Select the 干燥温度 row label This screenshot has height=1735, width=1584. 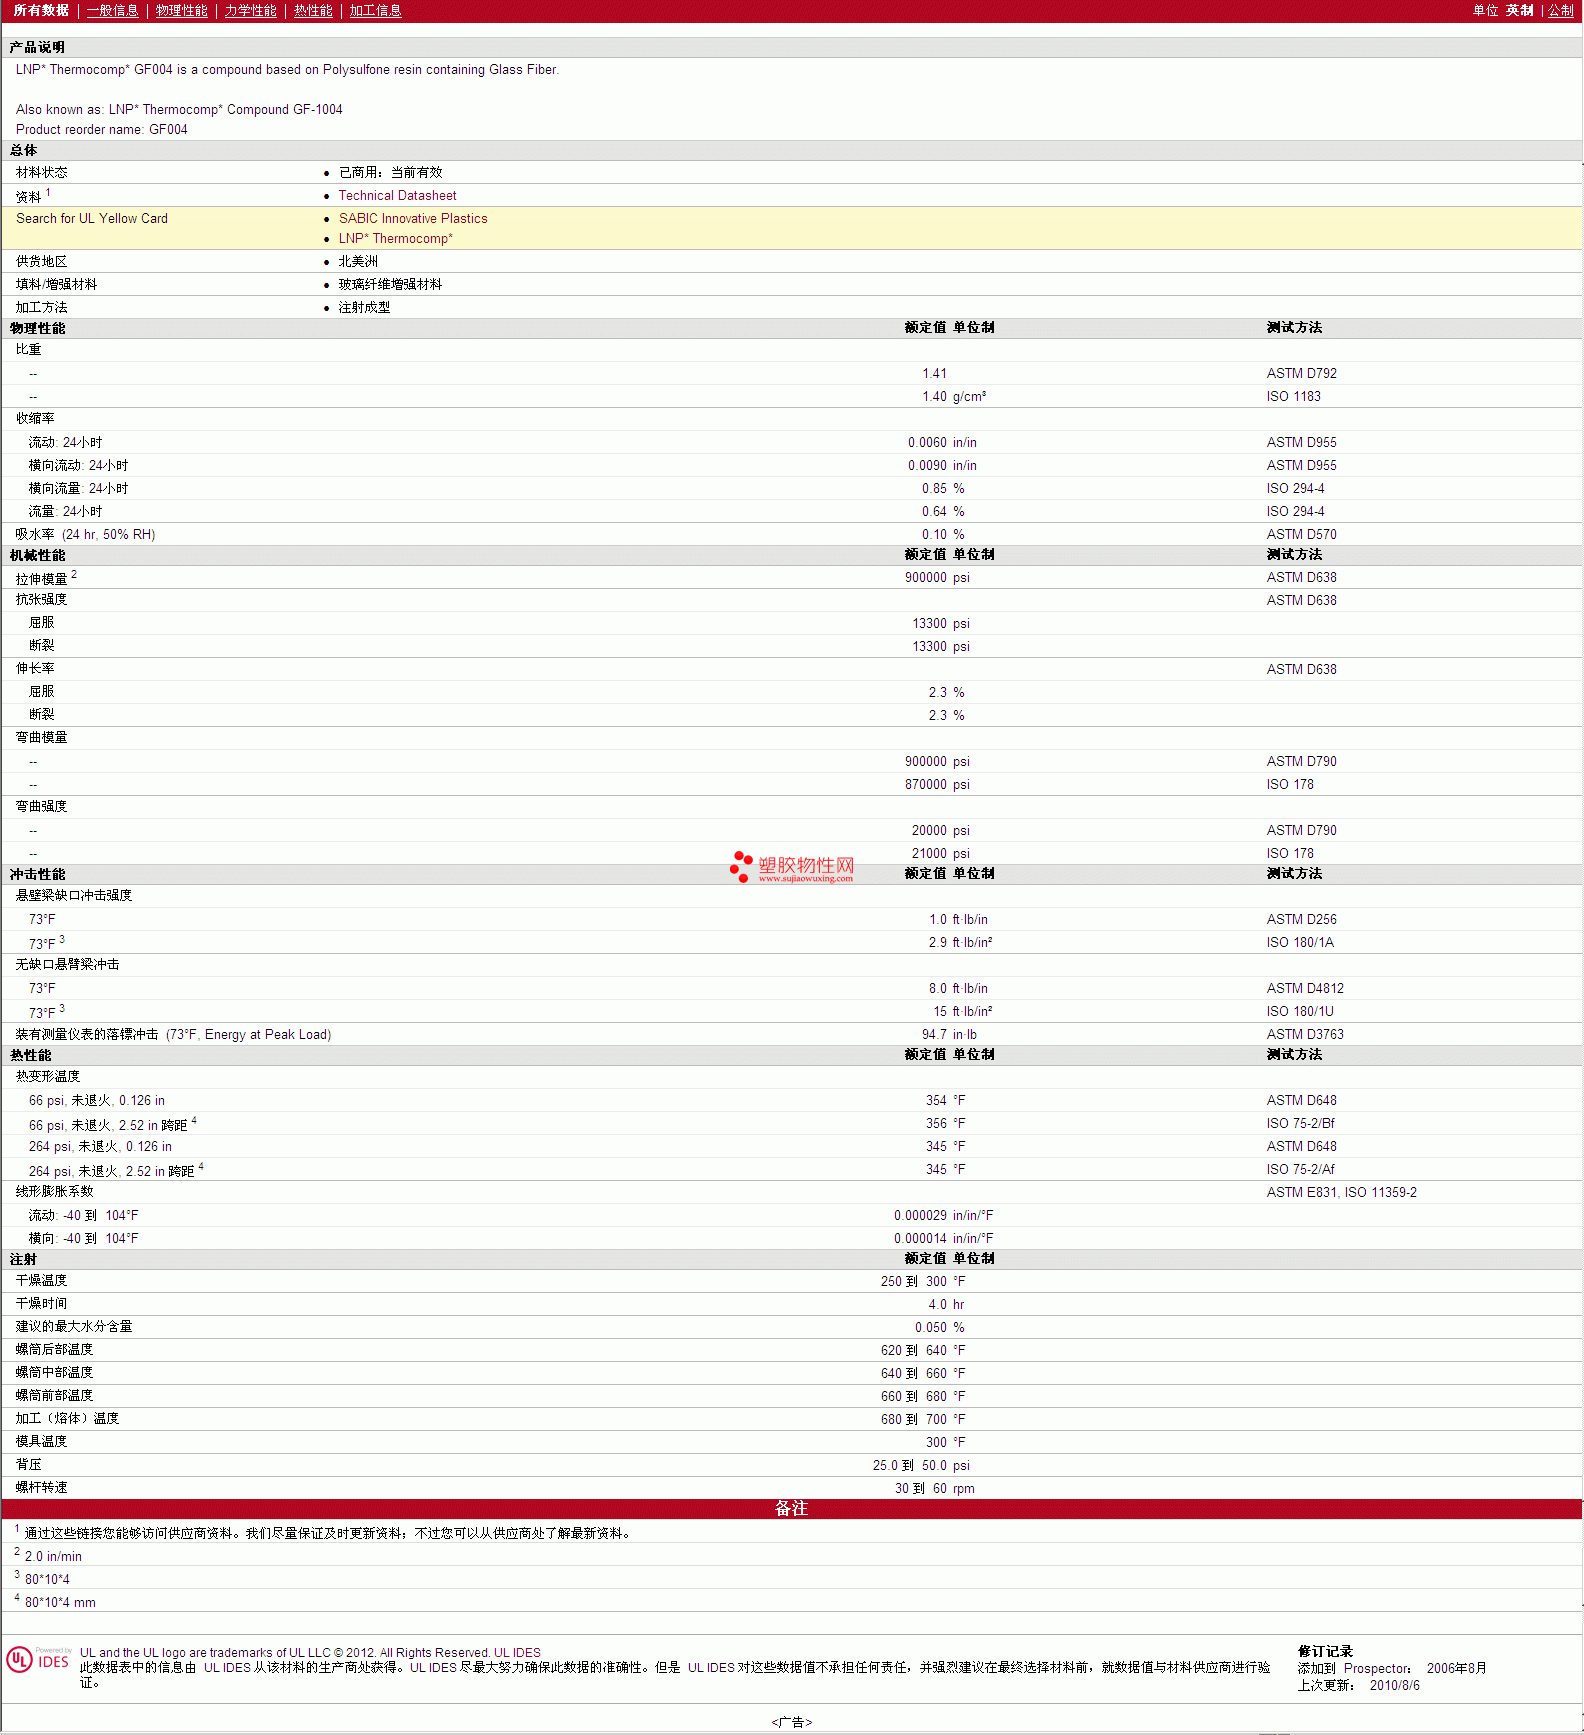tap(42, 1281)
